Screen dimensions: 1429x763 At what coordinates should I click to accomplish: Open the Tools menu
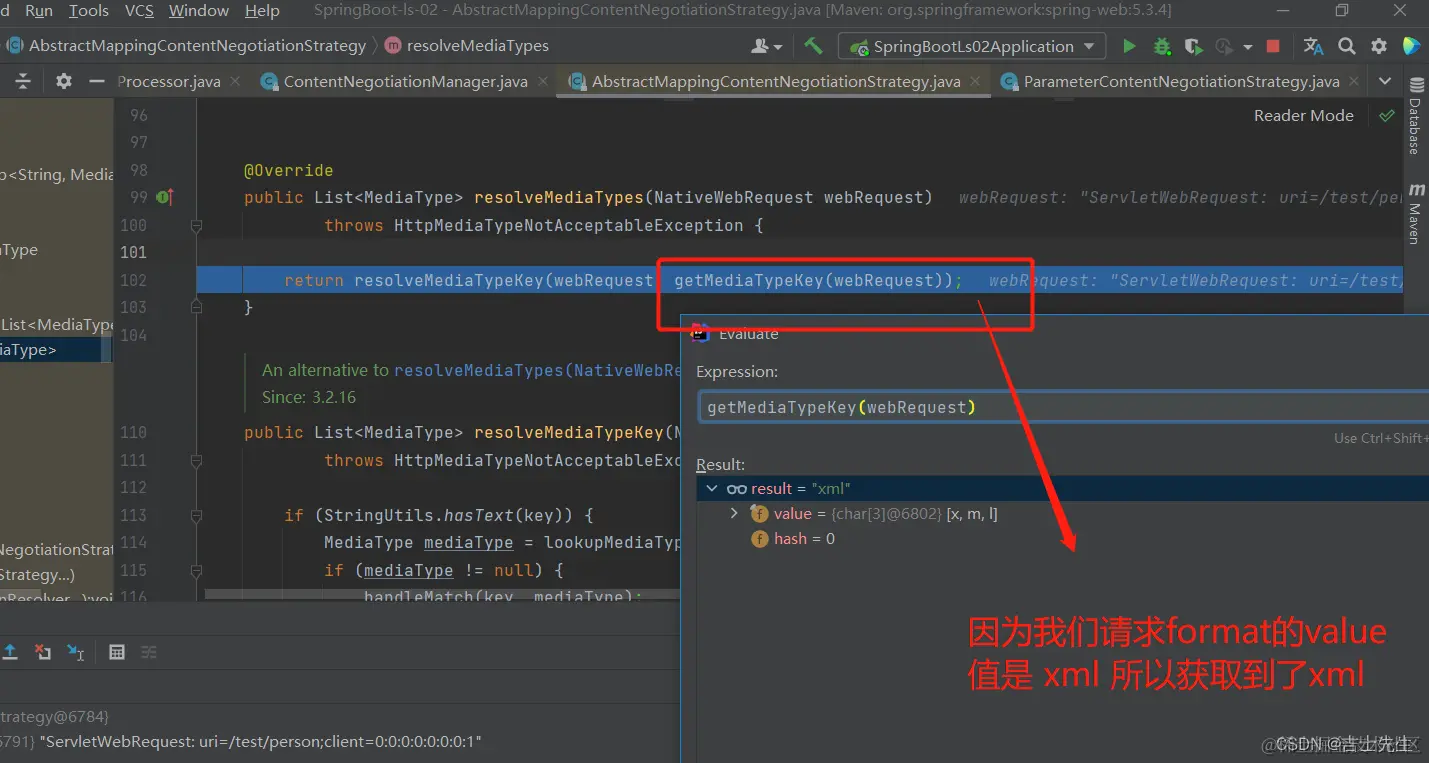(89, 11)
